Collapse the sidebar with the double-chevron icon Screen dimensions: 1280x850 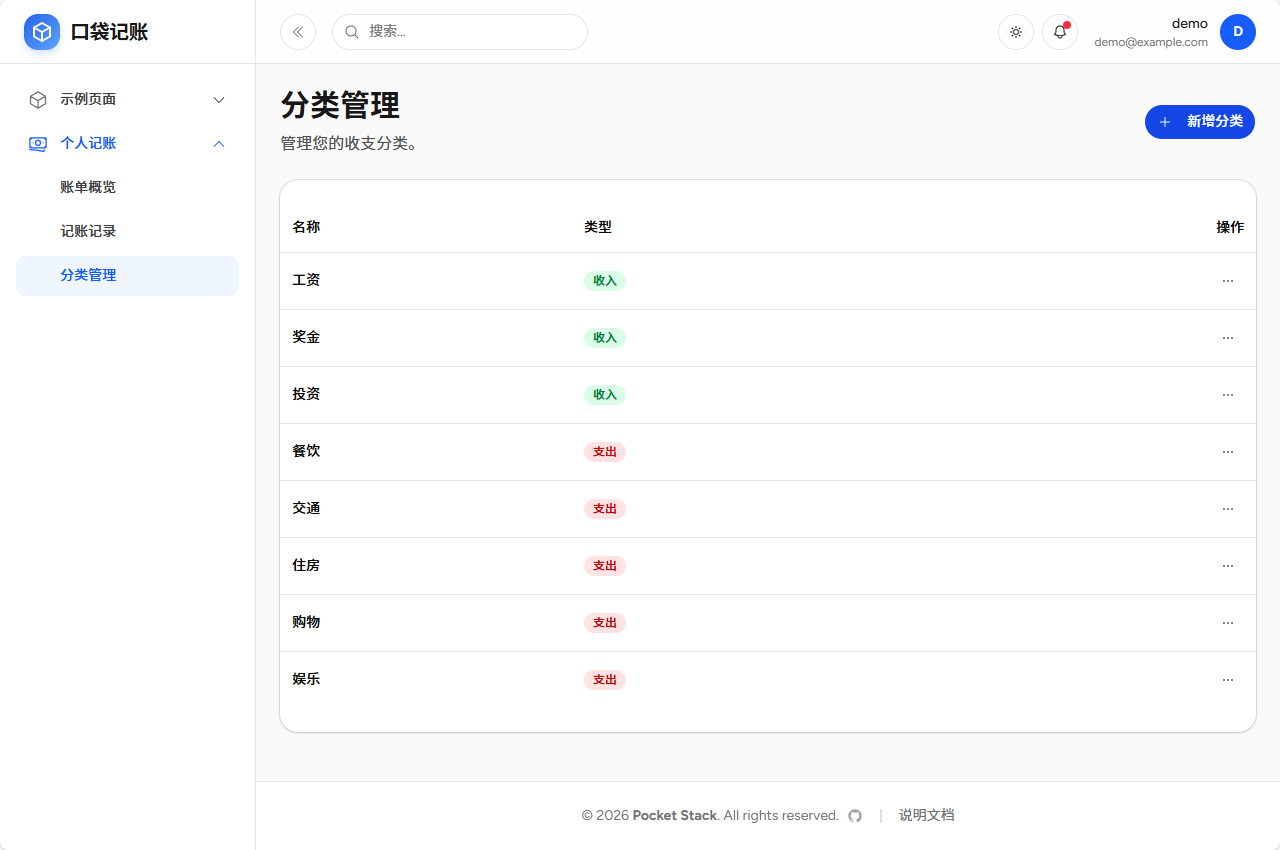(x=297, y=31)
